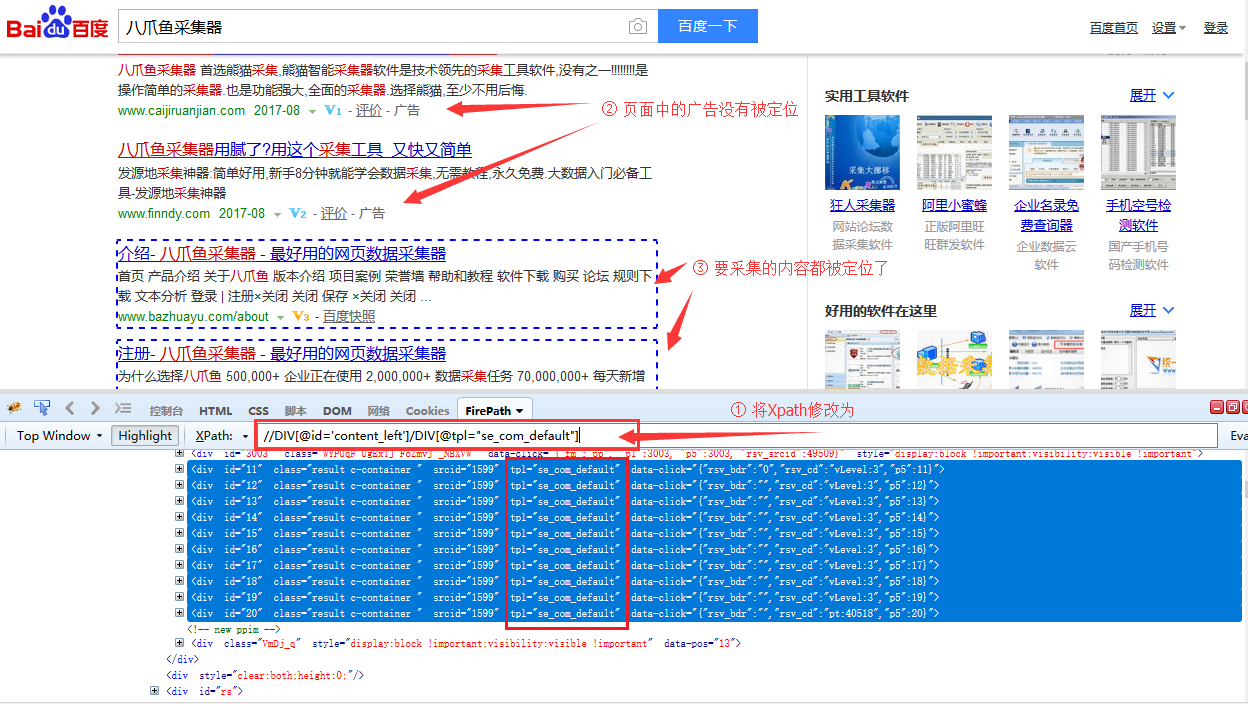Show the Firebug command line icon
The height and width of the screenshot is (704, 1248).
point(123,408)
